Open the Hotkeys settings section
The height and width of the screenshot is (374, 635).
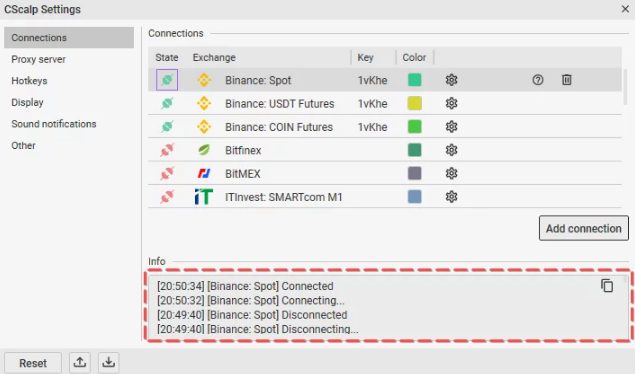point(29,81)
